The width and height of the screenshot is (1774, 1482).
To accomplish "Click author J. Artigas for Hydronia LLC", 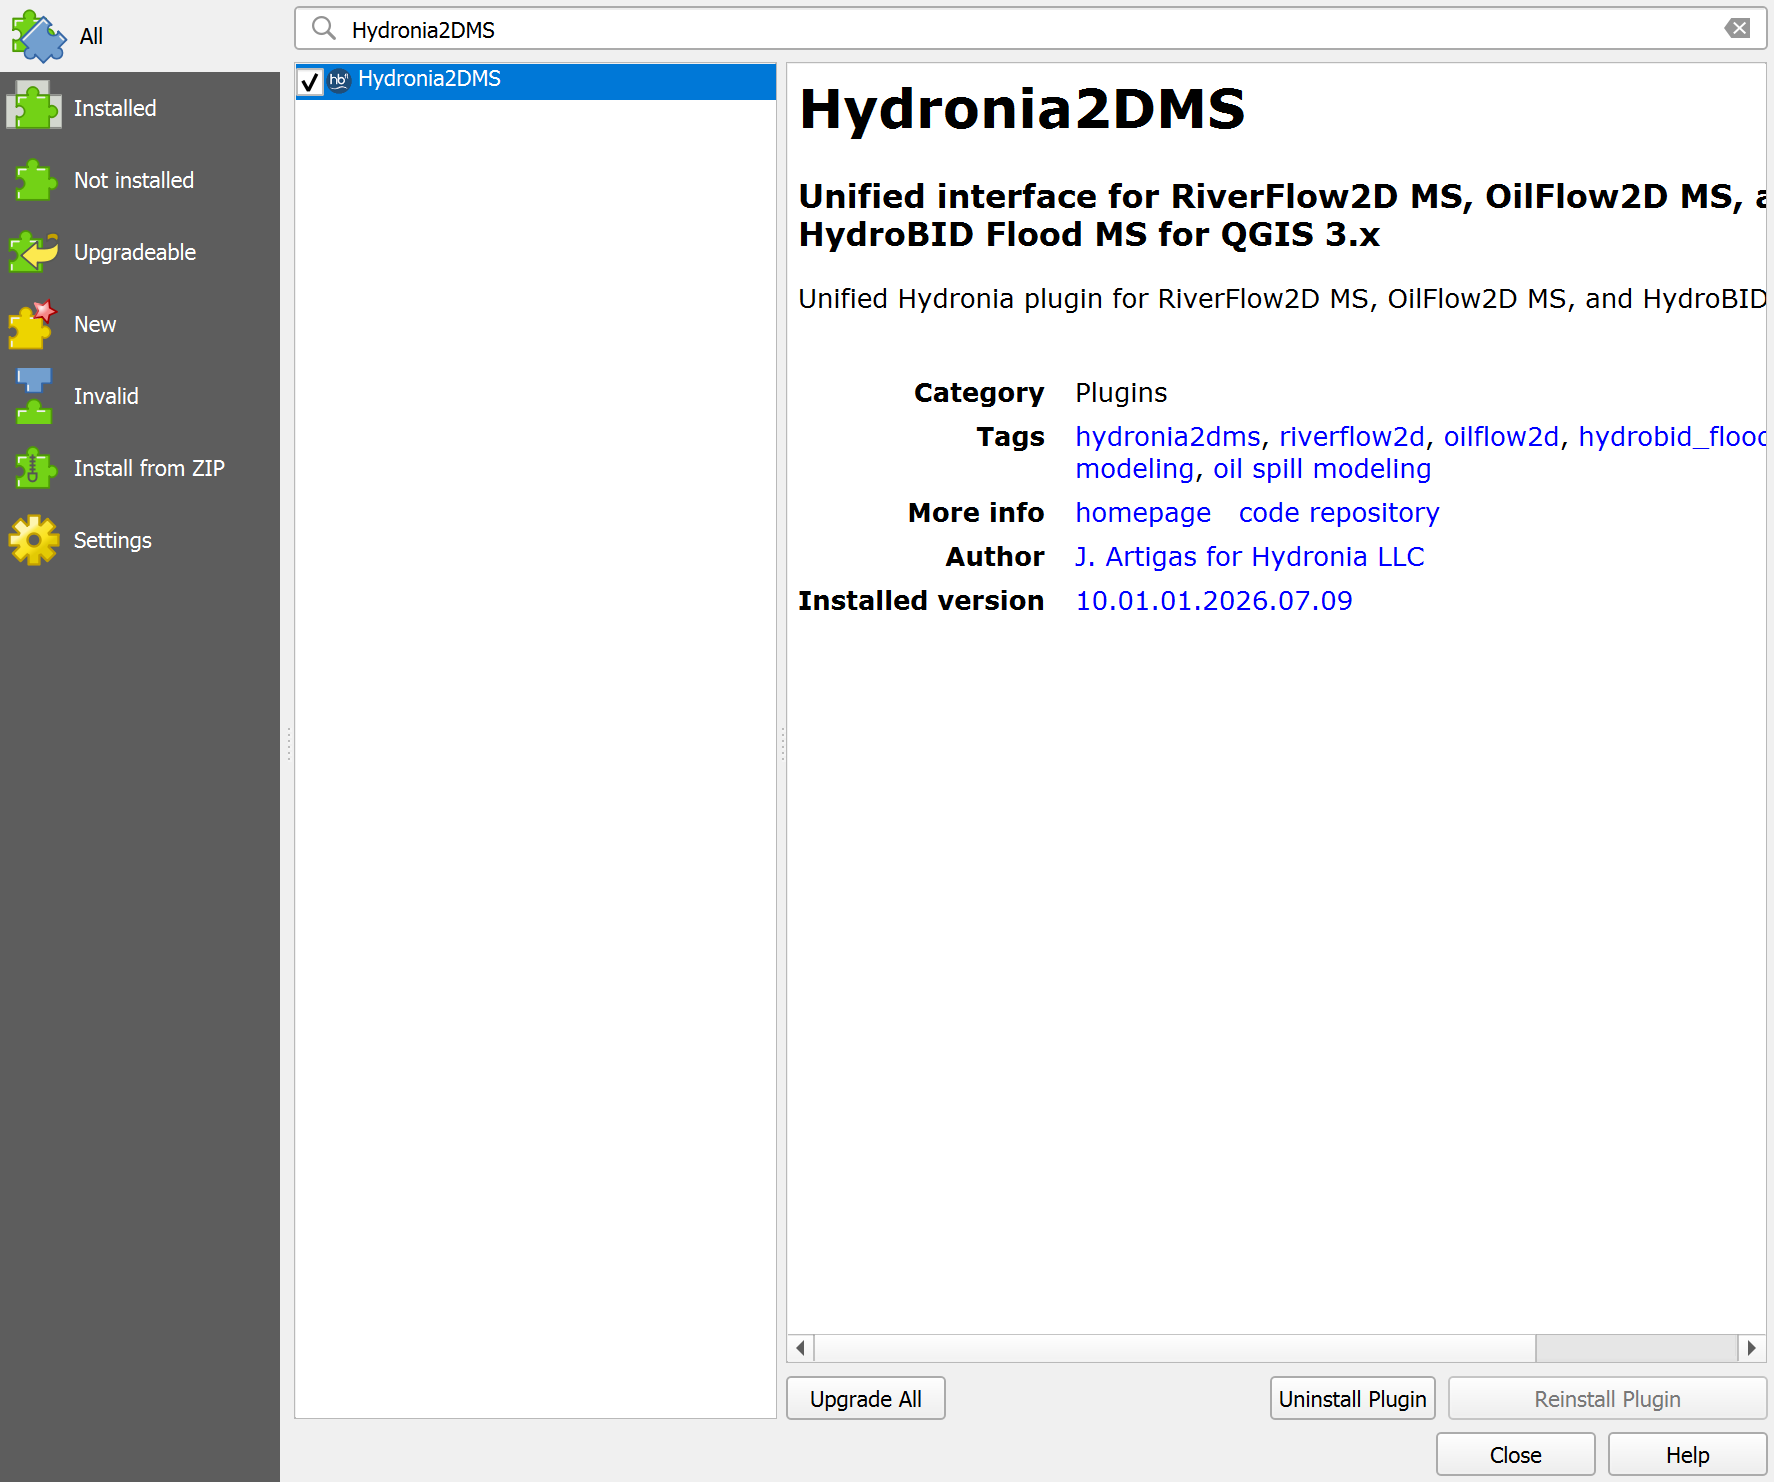I will [x=1250, y=557].
